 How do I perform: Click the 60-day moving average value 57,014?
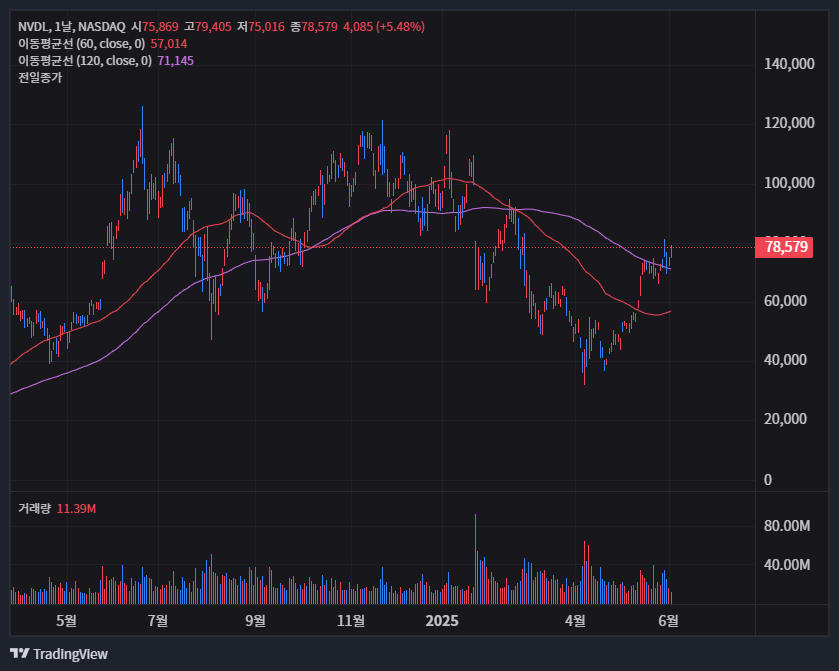pos(169,44)
